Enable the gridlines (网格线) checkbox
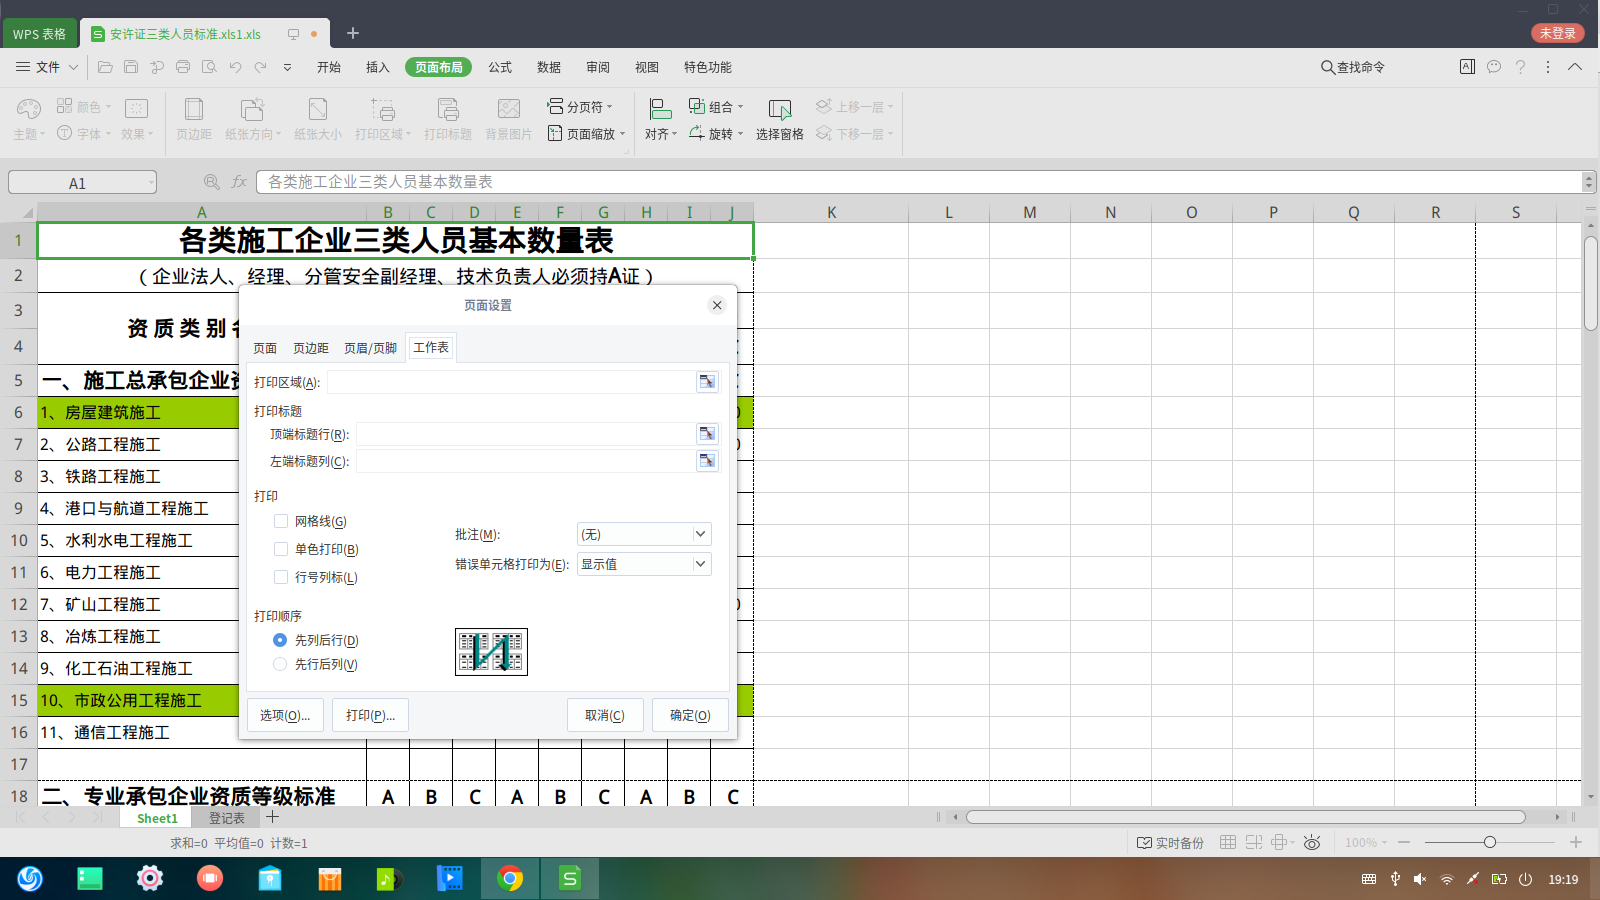Viewport: 1600px width, 900px height. point(281,521)
